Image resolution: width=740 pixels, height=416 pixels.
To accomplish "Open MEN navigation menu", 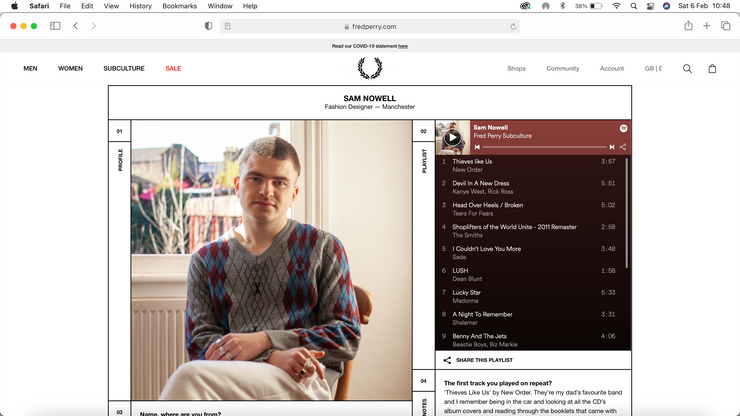I will click(x=30, y=68).
